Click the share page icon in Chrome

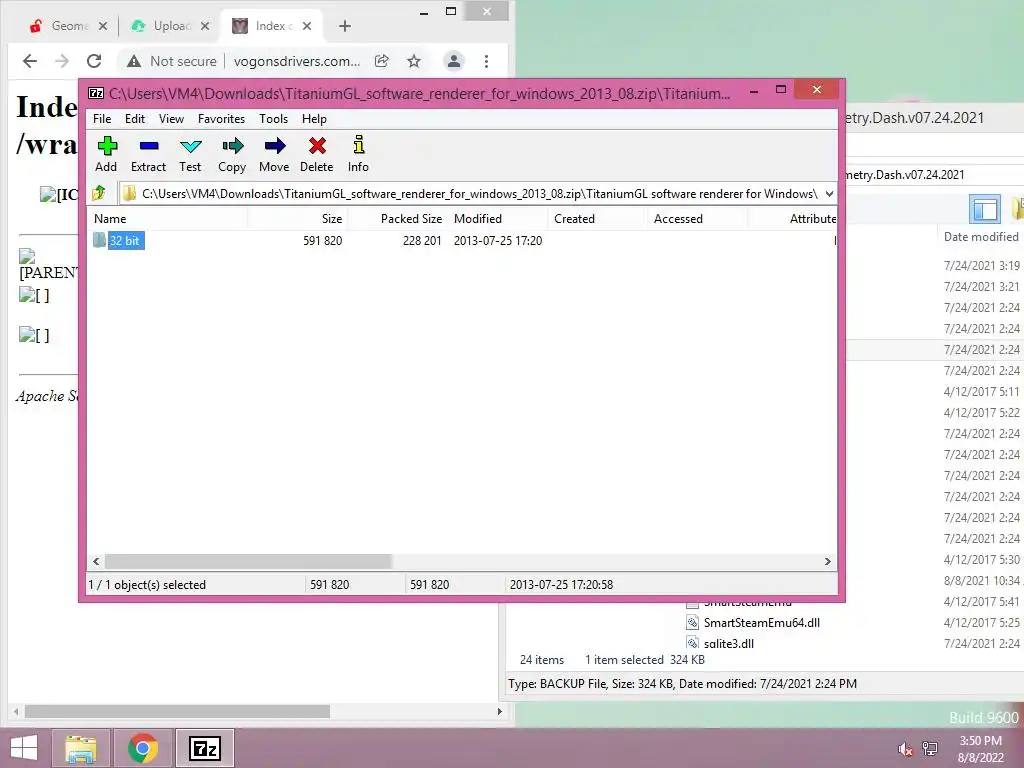(381, 61)
